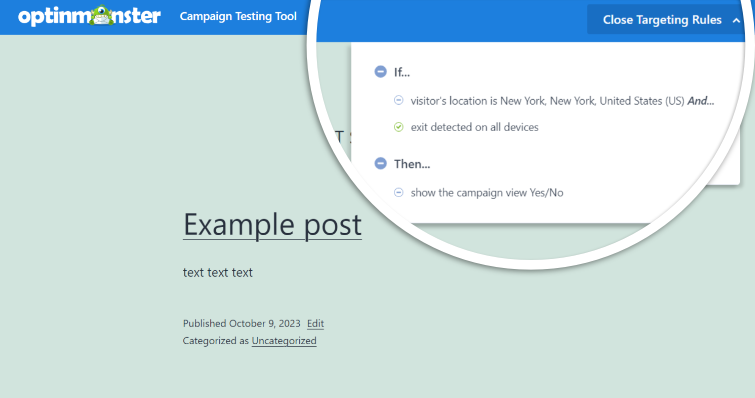Viewport: 755px width, 398px height.
Task: Collapse the If... rule group
Action: click(x=380, y=72)
